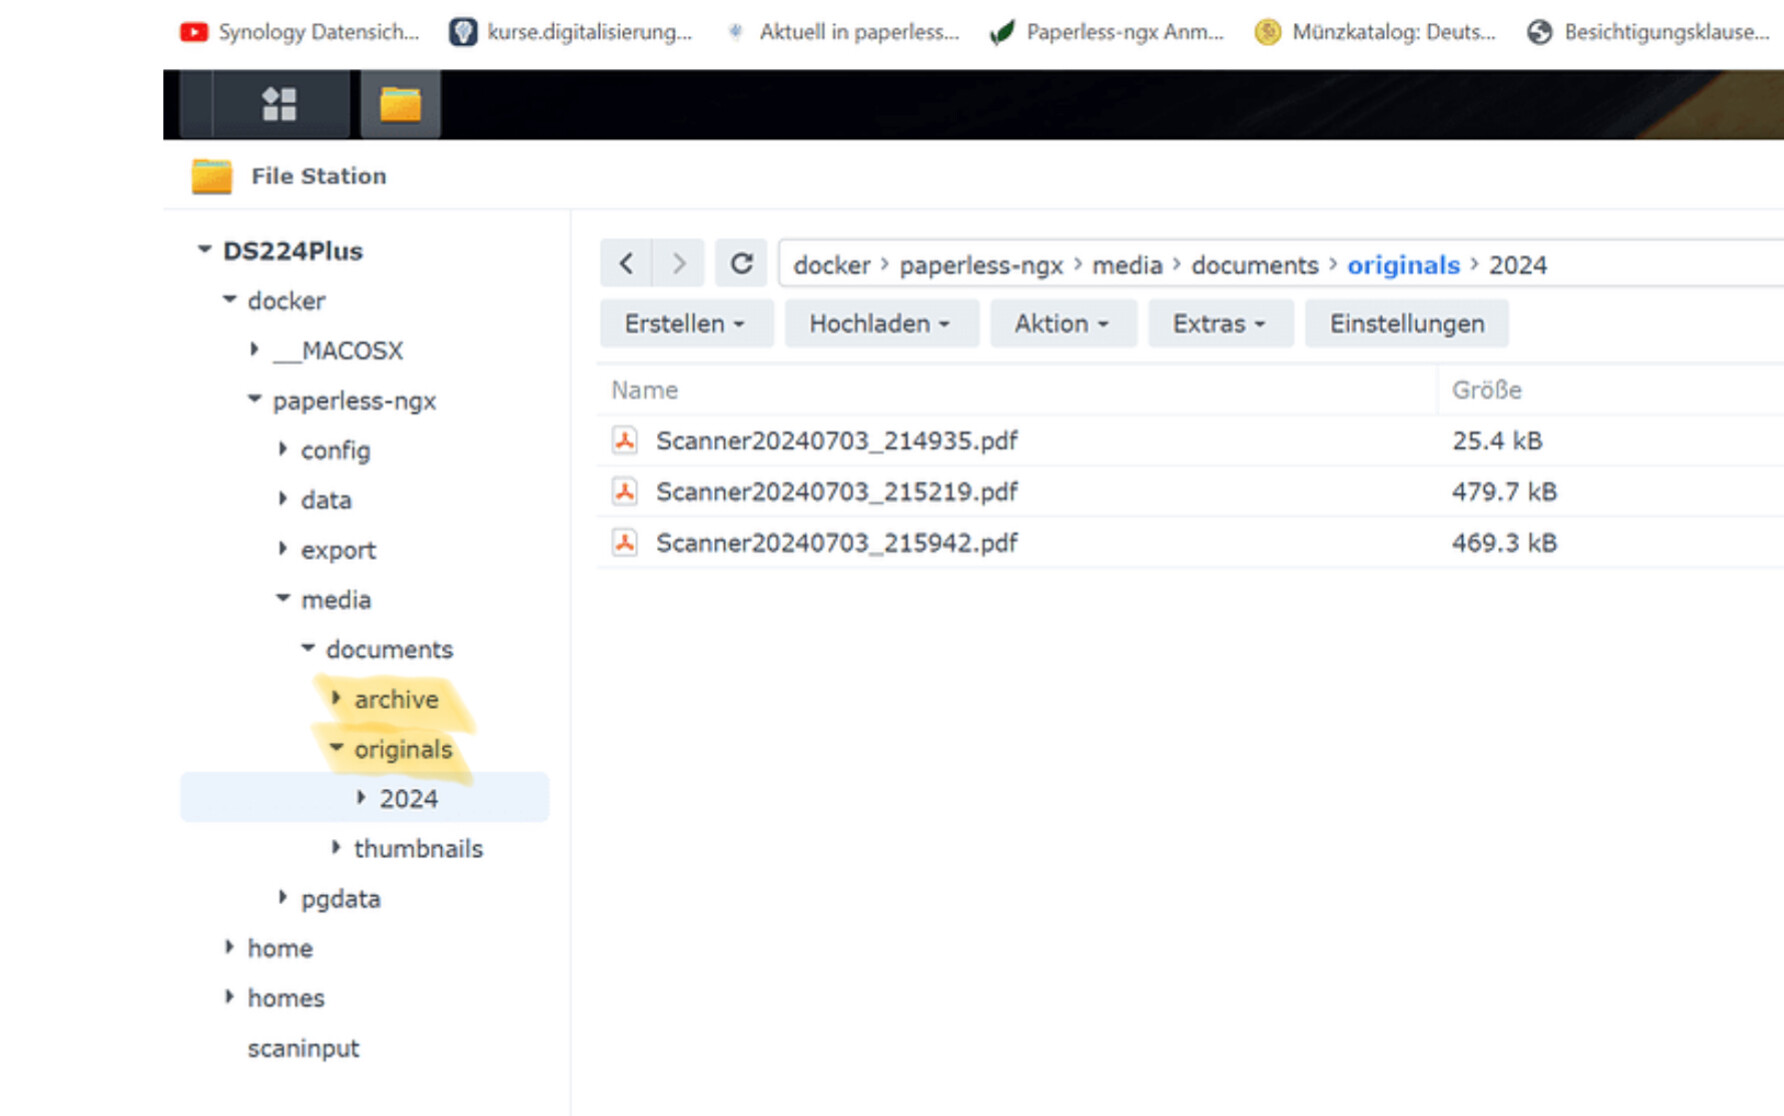Select the config folder in tree
Viewport: 1784px width, 1116px height.
(336, 450)
